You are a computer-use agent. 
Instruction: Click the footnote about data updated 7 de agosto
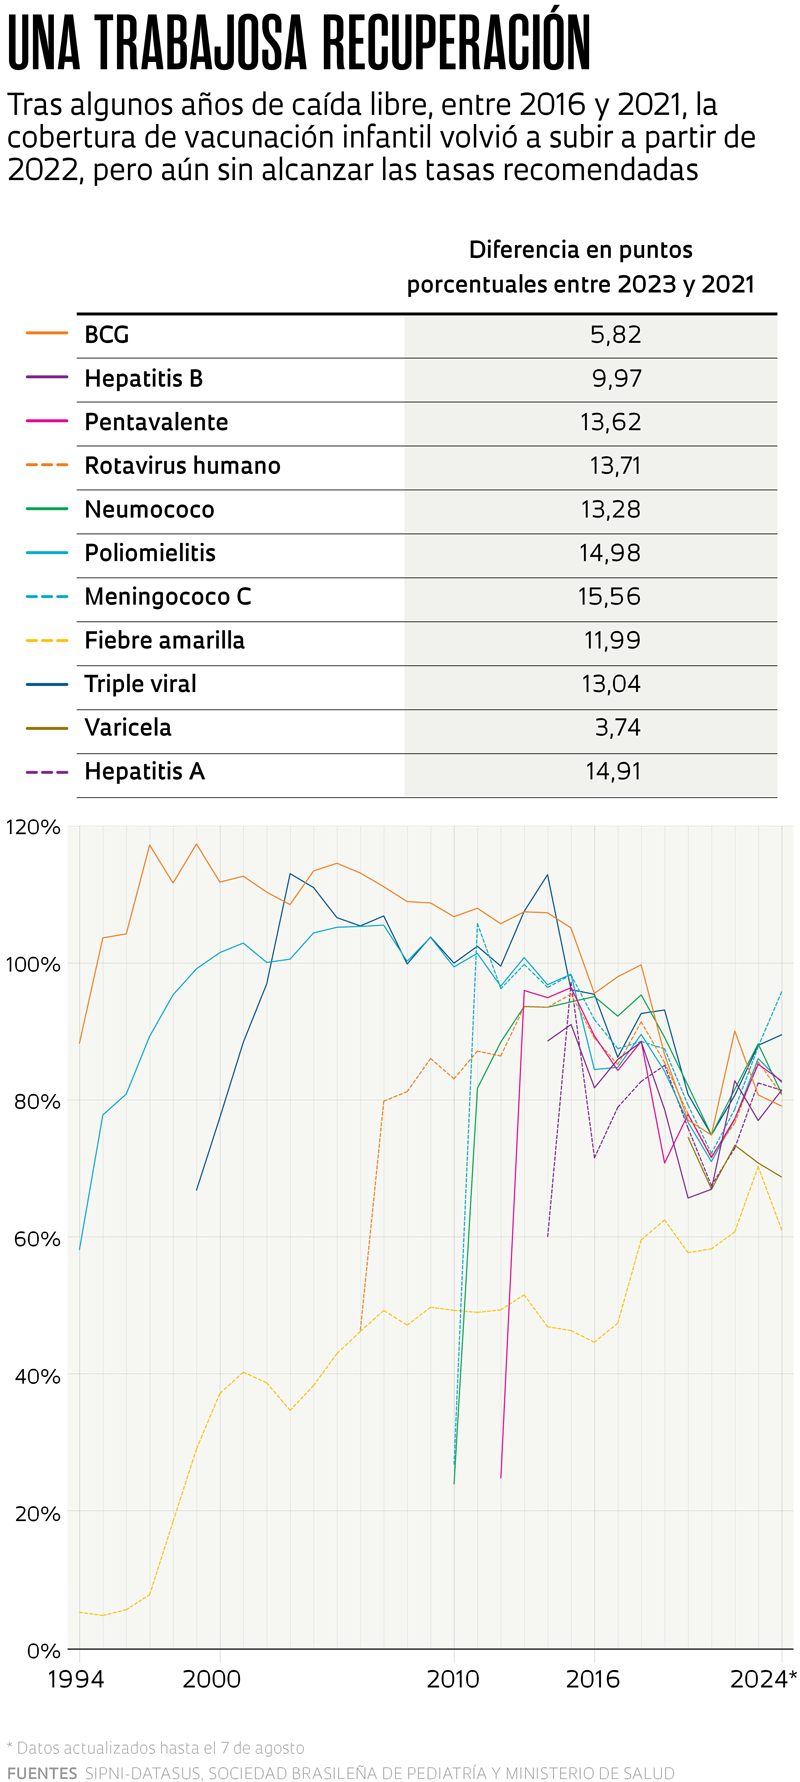[155, 1748]
